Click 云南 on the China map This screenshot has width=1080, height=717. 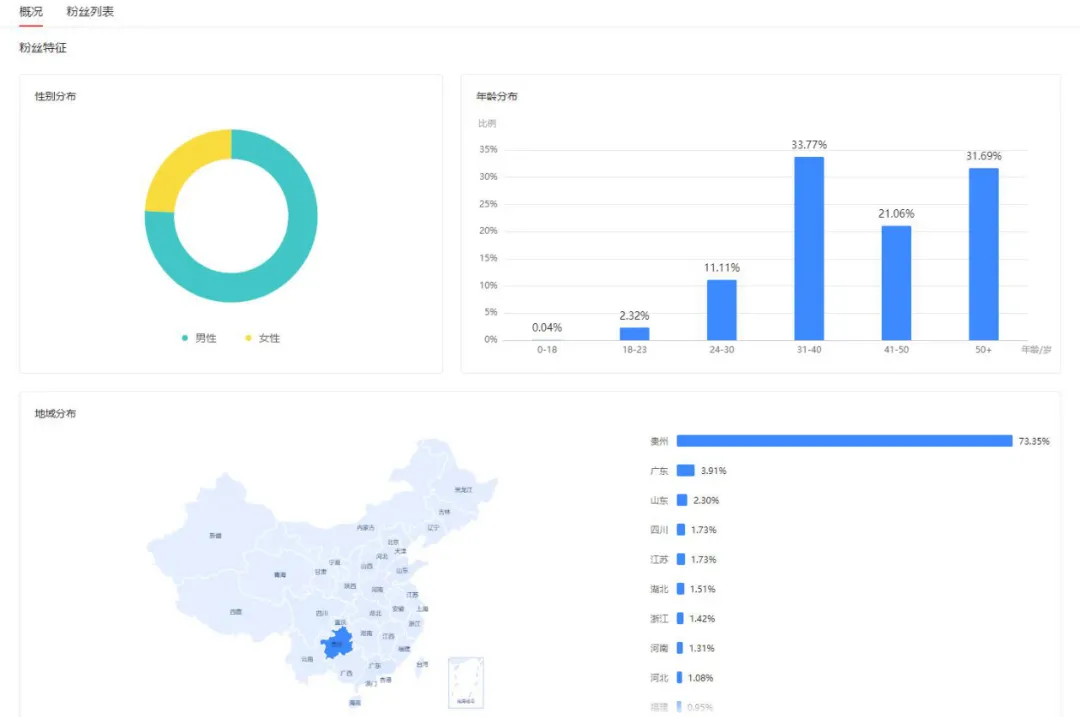307,659
